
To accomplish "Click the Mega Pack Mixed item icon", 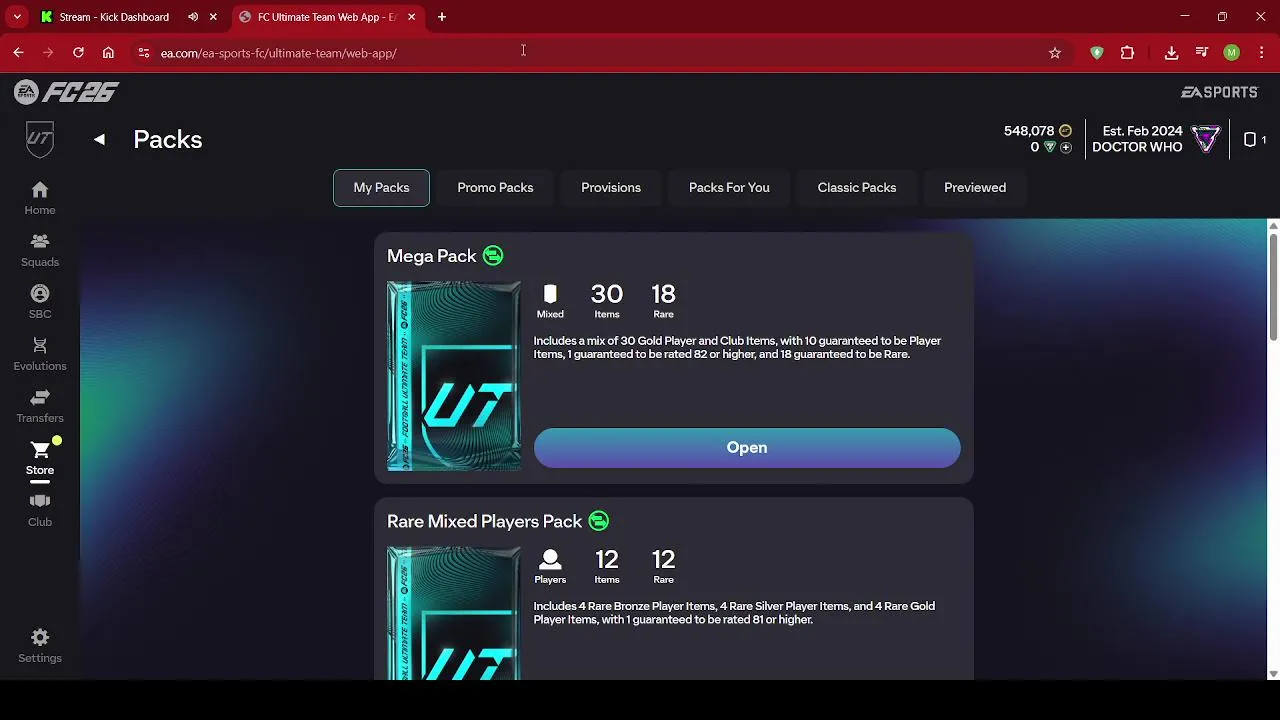I will 550,294.
